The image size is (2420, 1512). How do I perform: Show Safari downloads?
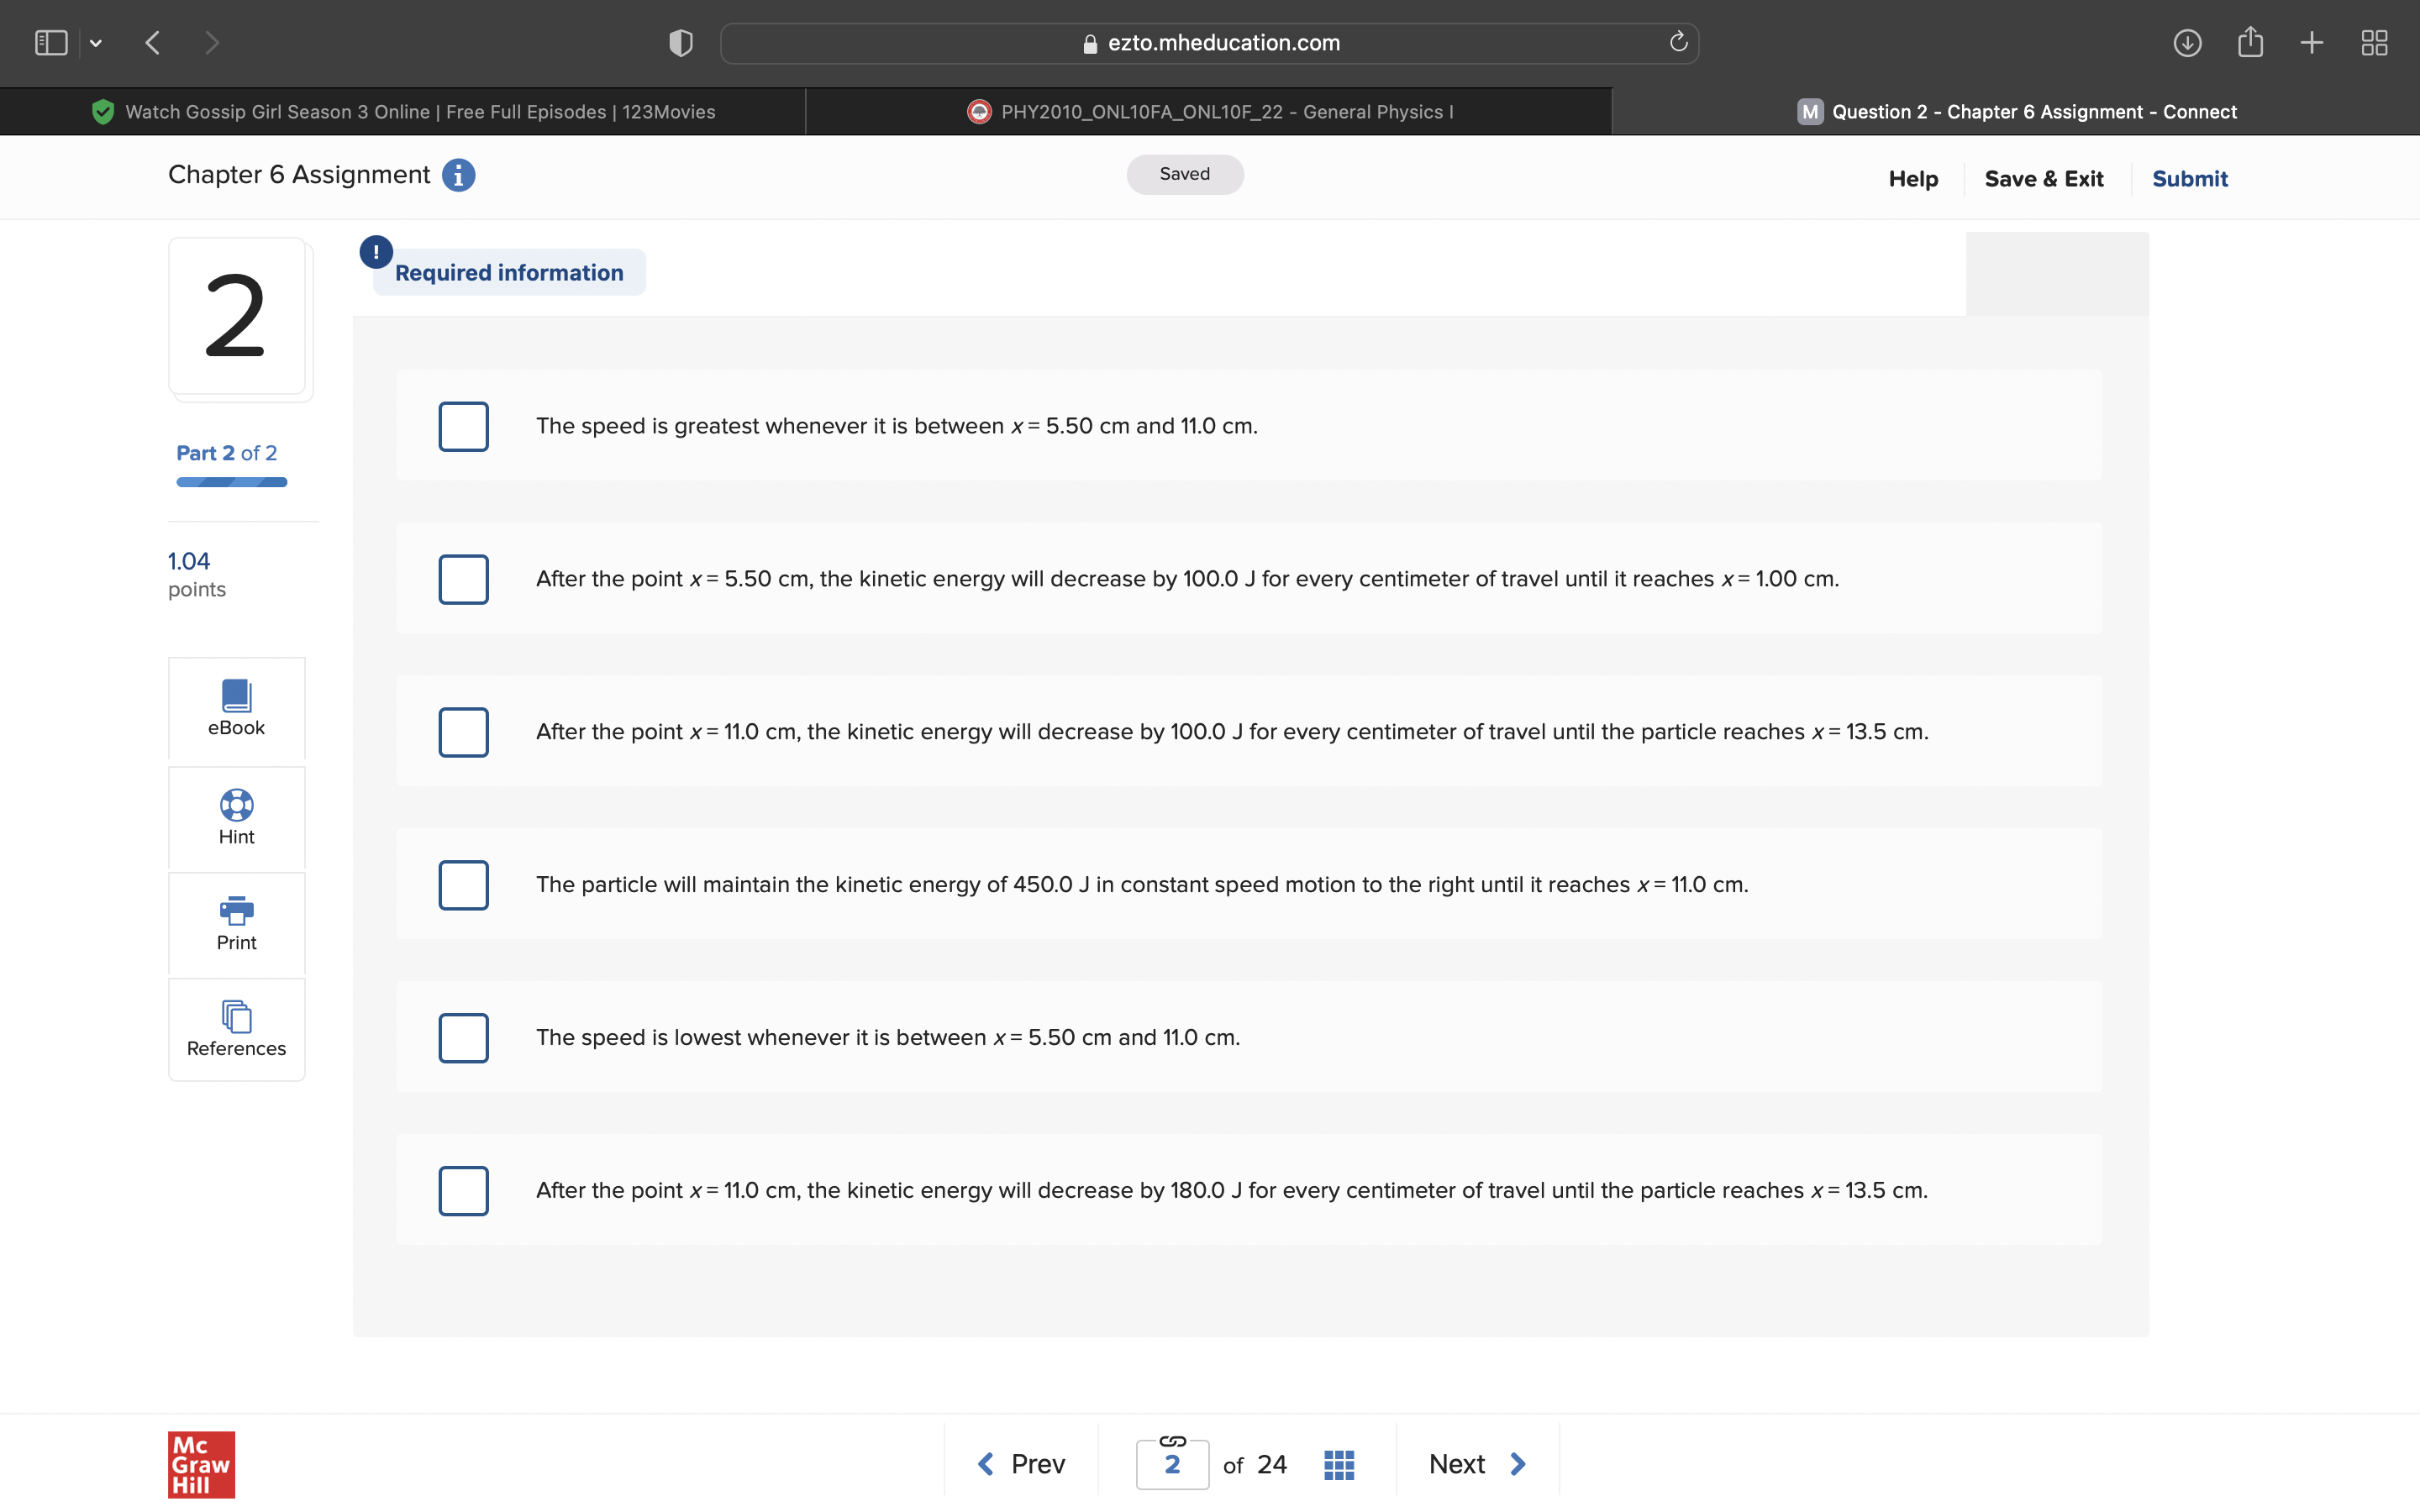click(2187, 42)
